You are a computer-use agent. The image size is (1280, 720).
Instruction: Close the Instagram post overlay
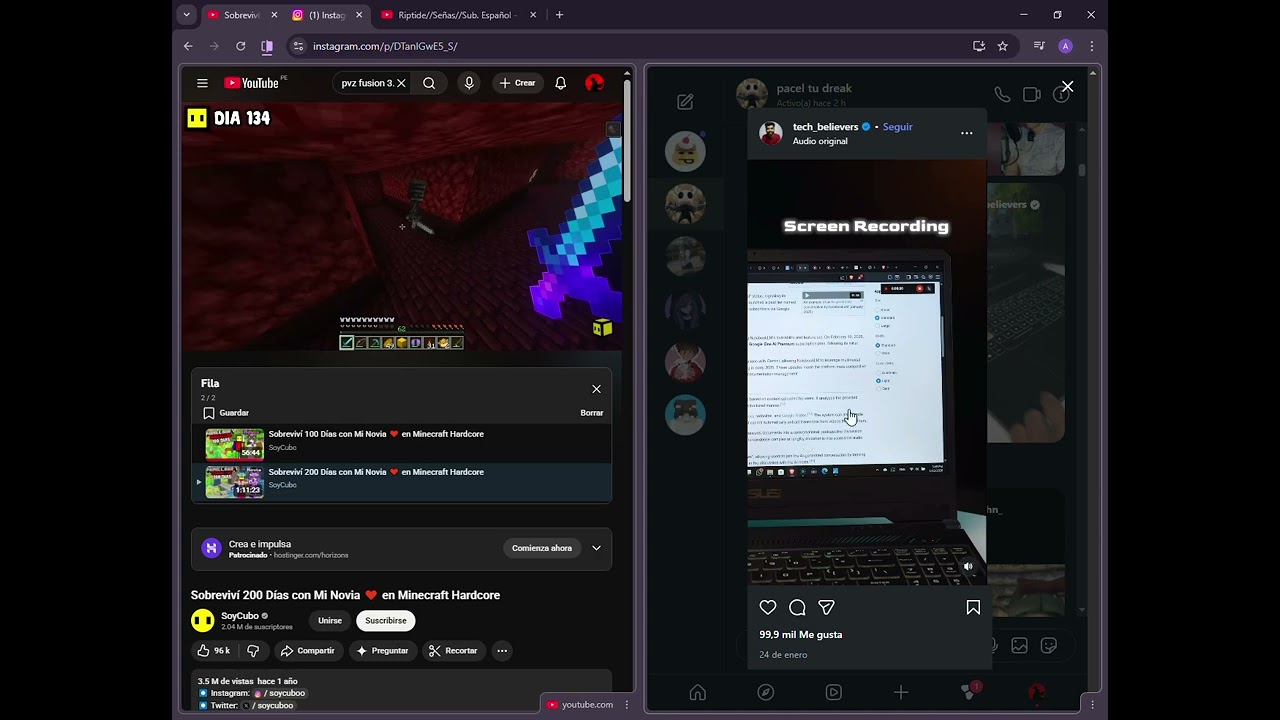pyautogui.click(x=1067, y=87)
